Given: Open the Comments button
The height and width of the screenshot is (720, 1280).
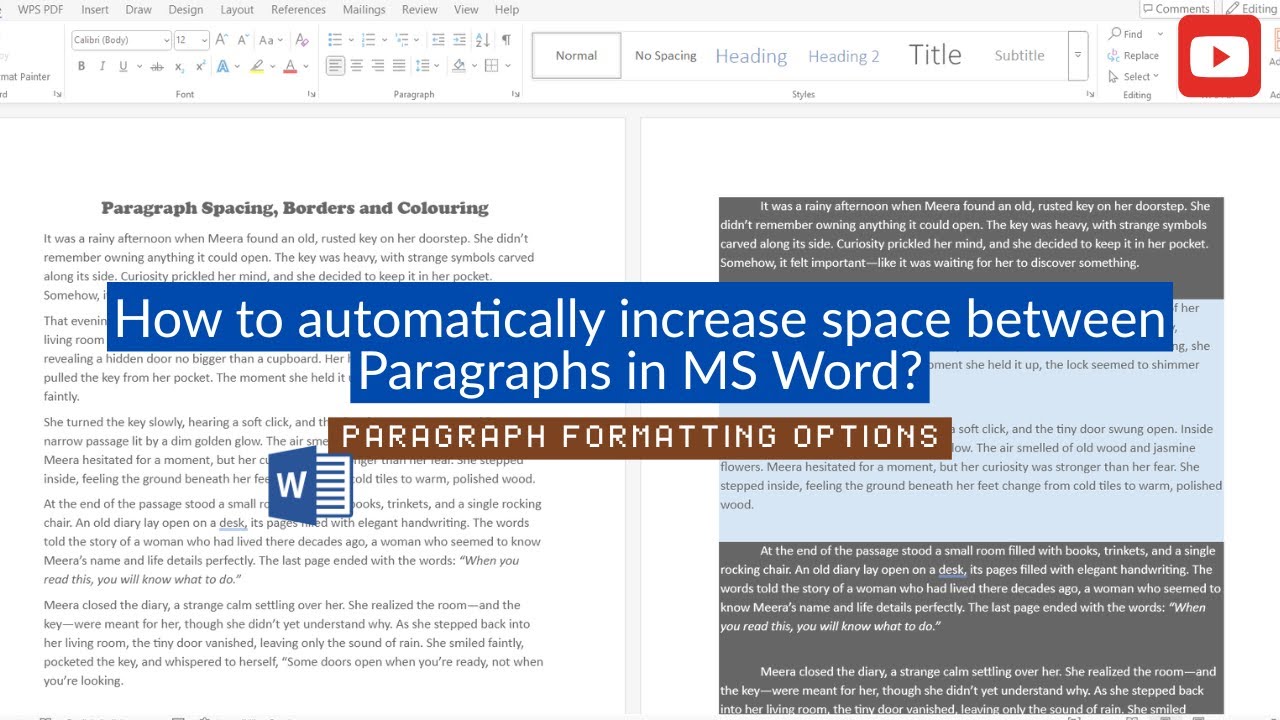Looking at the screenshot, I should (x=1175, y=8).
